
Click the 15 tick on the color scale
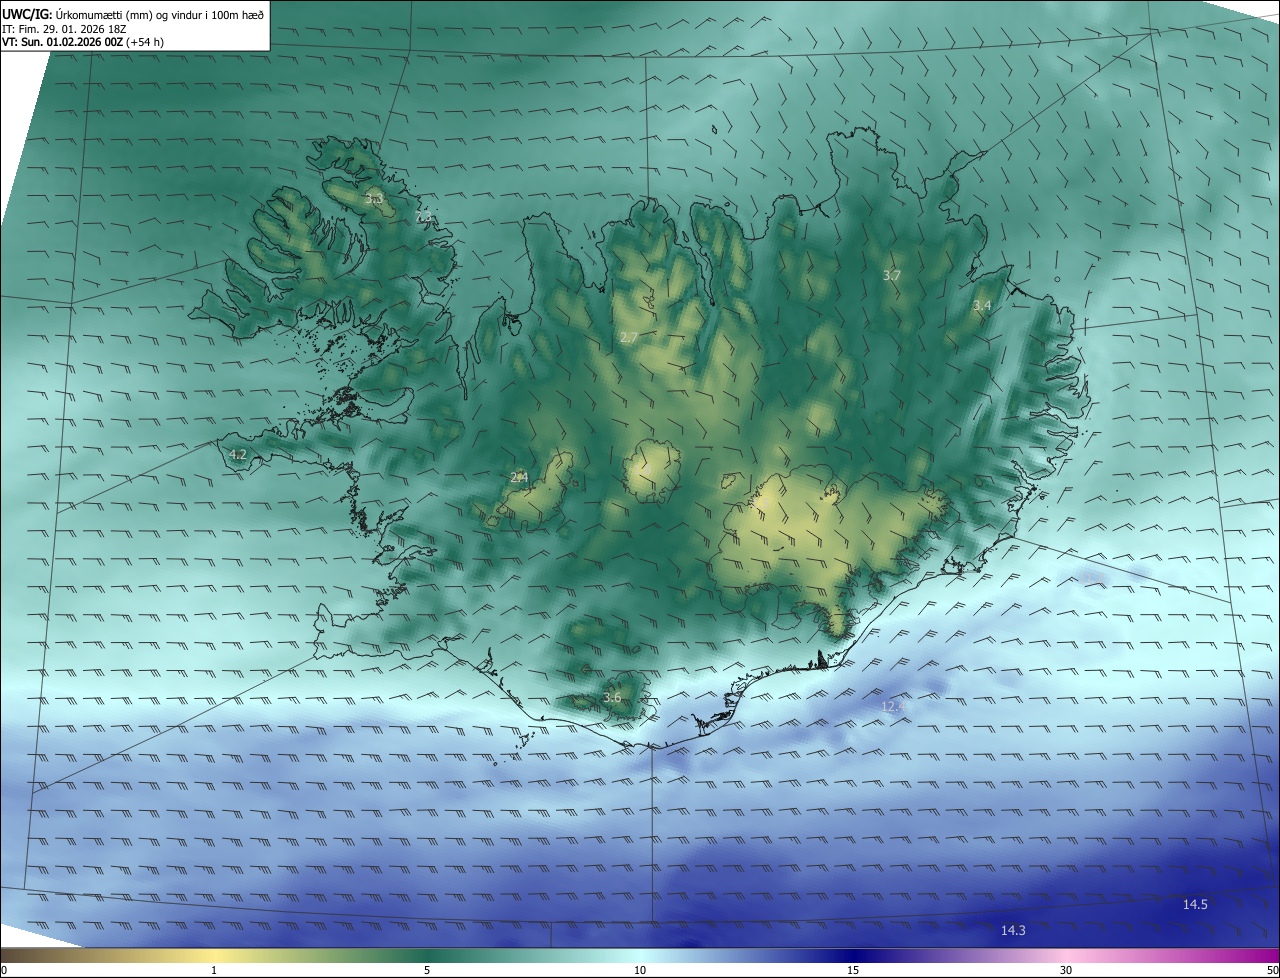pyautogui.click(x=853, y=970)
